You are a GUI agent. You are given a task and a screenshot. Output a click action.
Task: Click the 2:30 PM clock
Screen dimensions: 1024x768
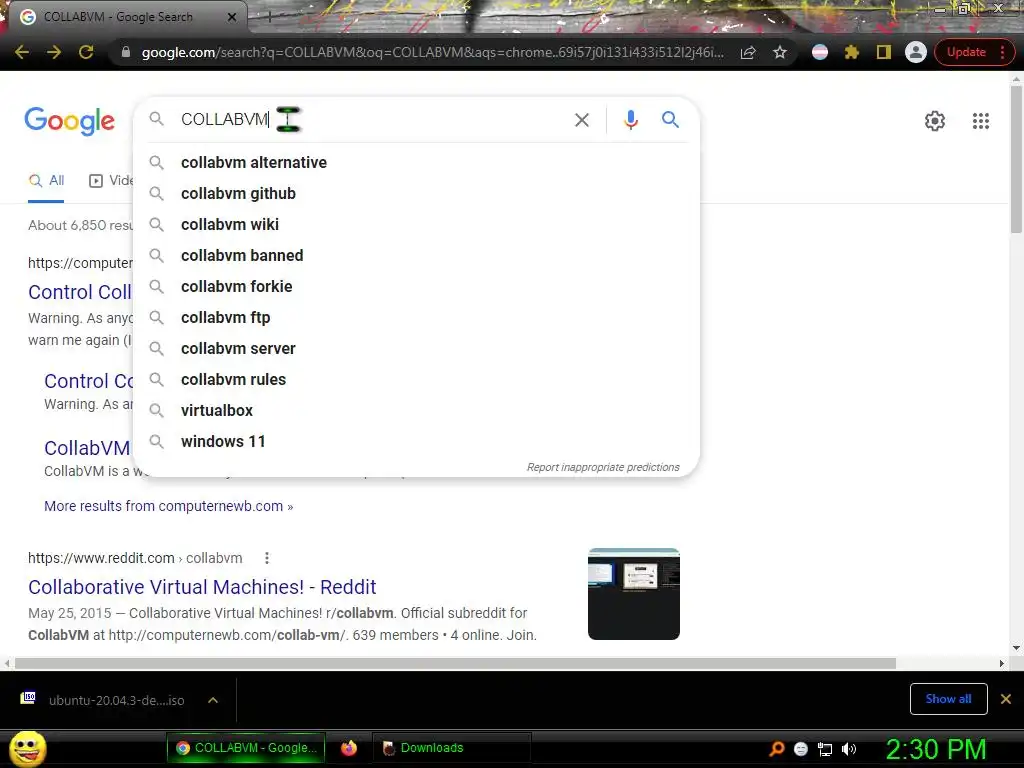[935, 749]
